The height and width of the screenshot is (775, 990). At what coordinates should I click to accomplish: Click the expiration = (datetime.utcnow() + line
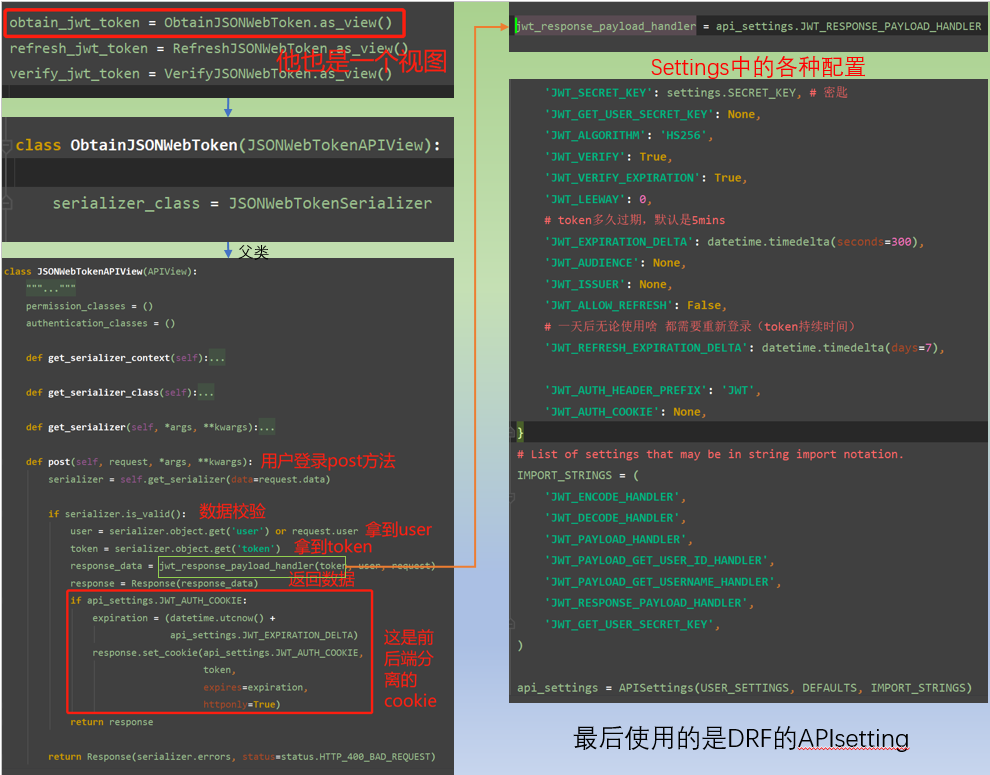pyautogui.click(x=184, y=618)
